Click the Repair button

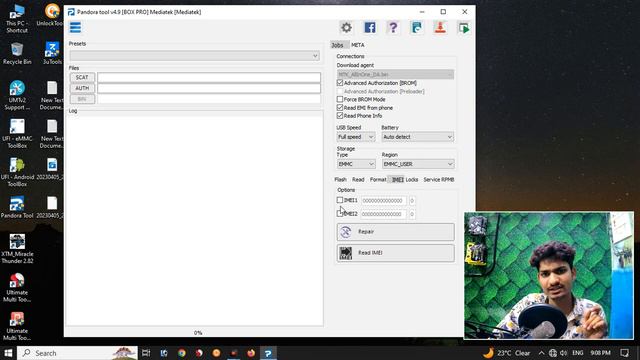(x=396, y=232)
